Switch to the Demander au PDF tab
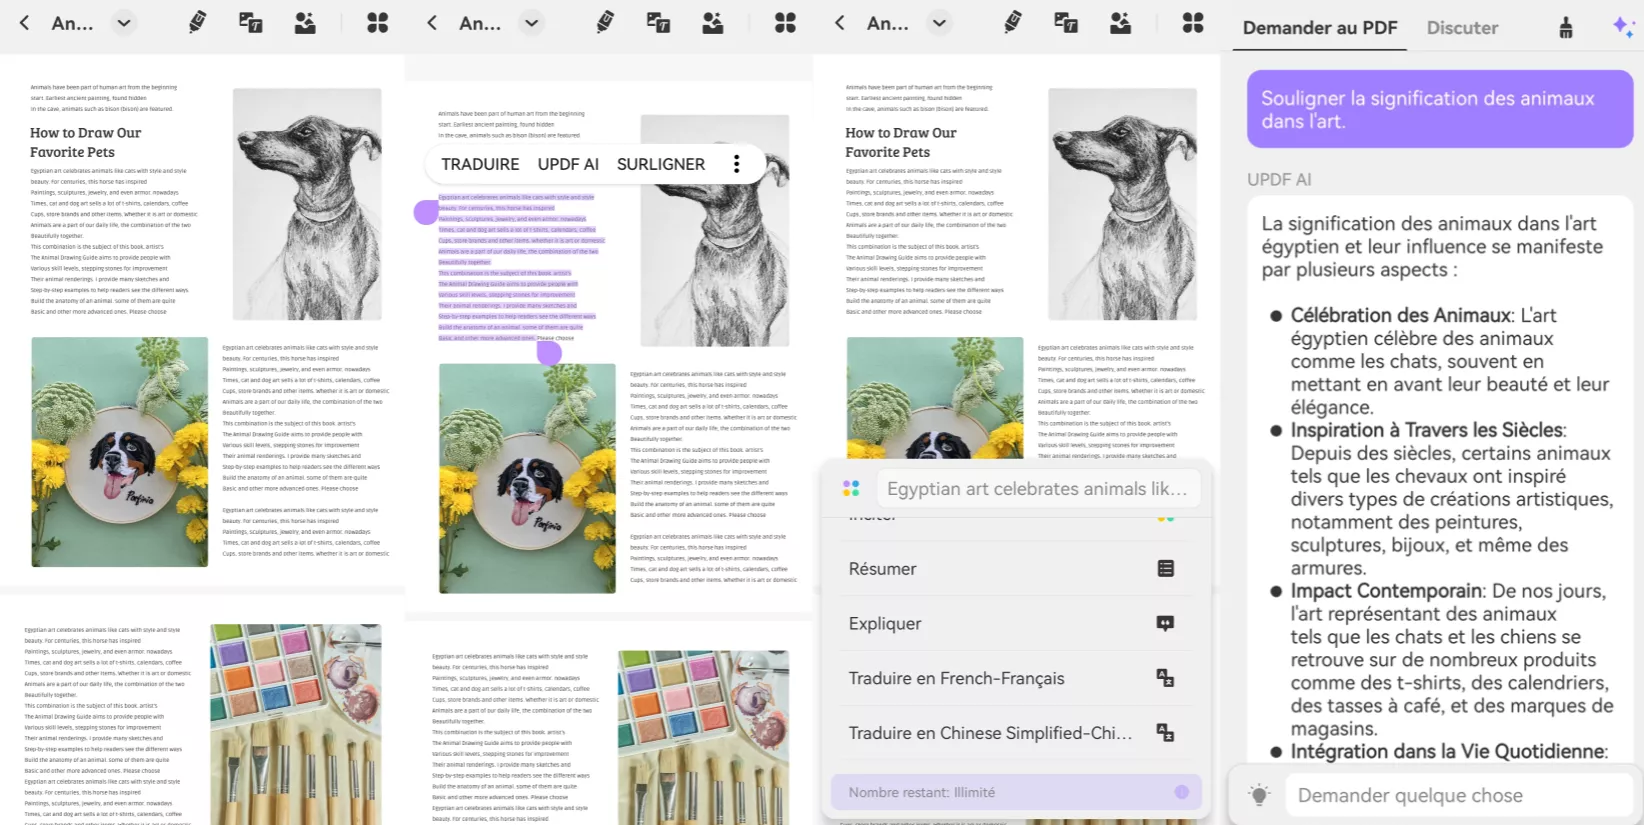 pyautogui.click(x=1320, y=28)
